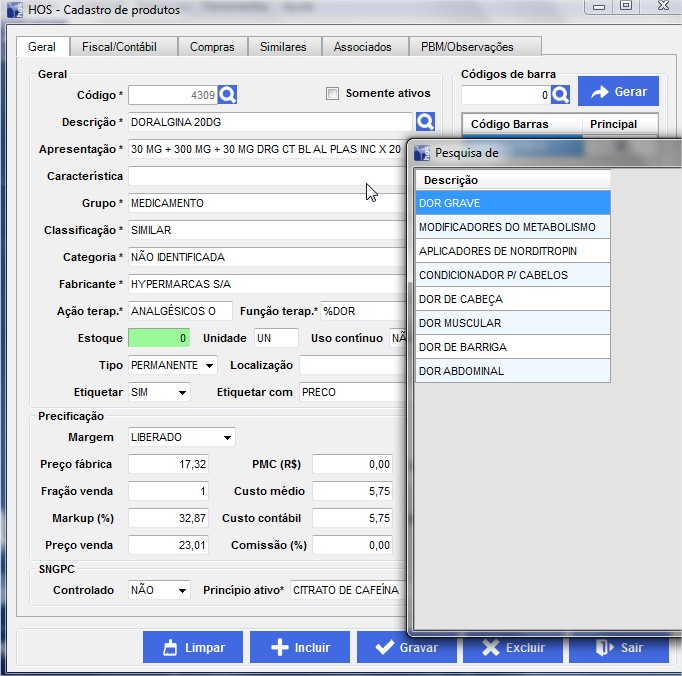Click the Gravar checkmark button
This screenshot has width=682, height=676.
[406, 647]
